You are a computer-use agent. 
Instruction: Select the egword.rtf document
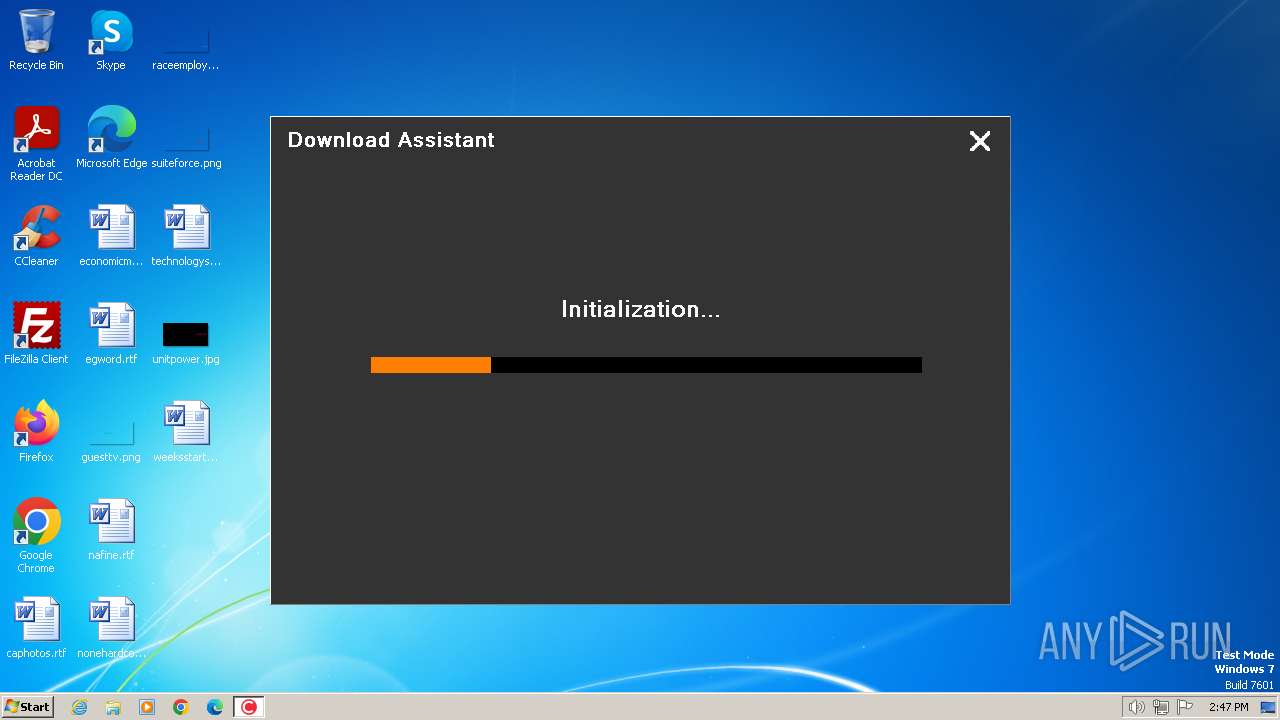pos(111,334)
